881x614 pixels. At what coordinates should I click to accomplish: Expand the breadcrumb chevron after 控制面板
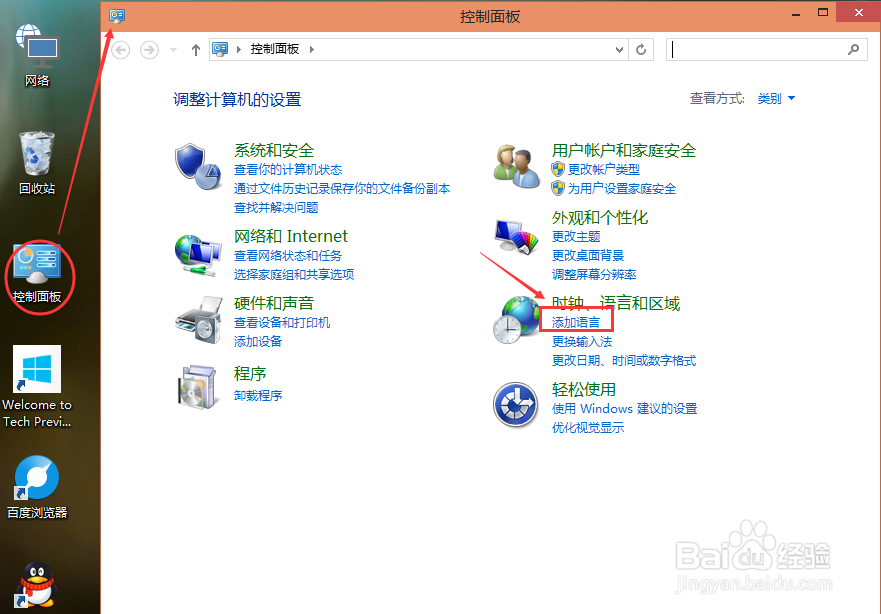tap(311, 49)
